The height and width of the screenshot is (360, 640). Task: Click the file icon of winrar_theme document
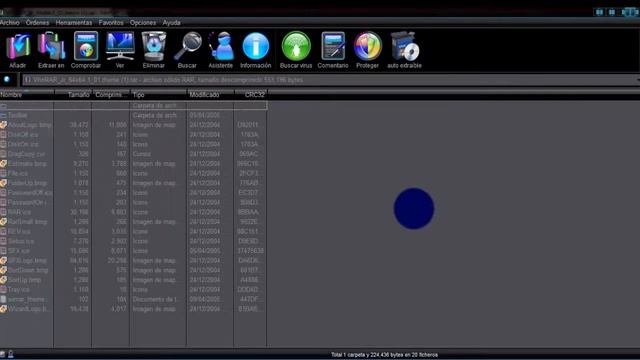click(3, 299)
